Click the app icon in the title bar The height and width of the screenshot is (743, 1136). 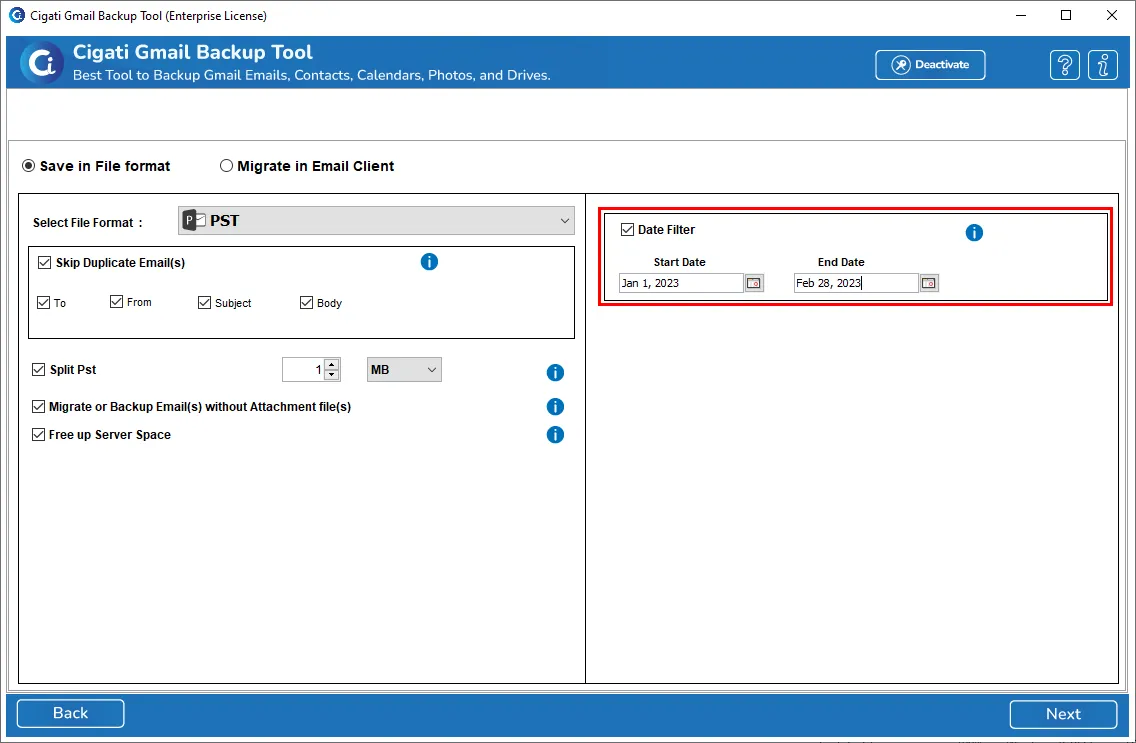point(16,15)
